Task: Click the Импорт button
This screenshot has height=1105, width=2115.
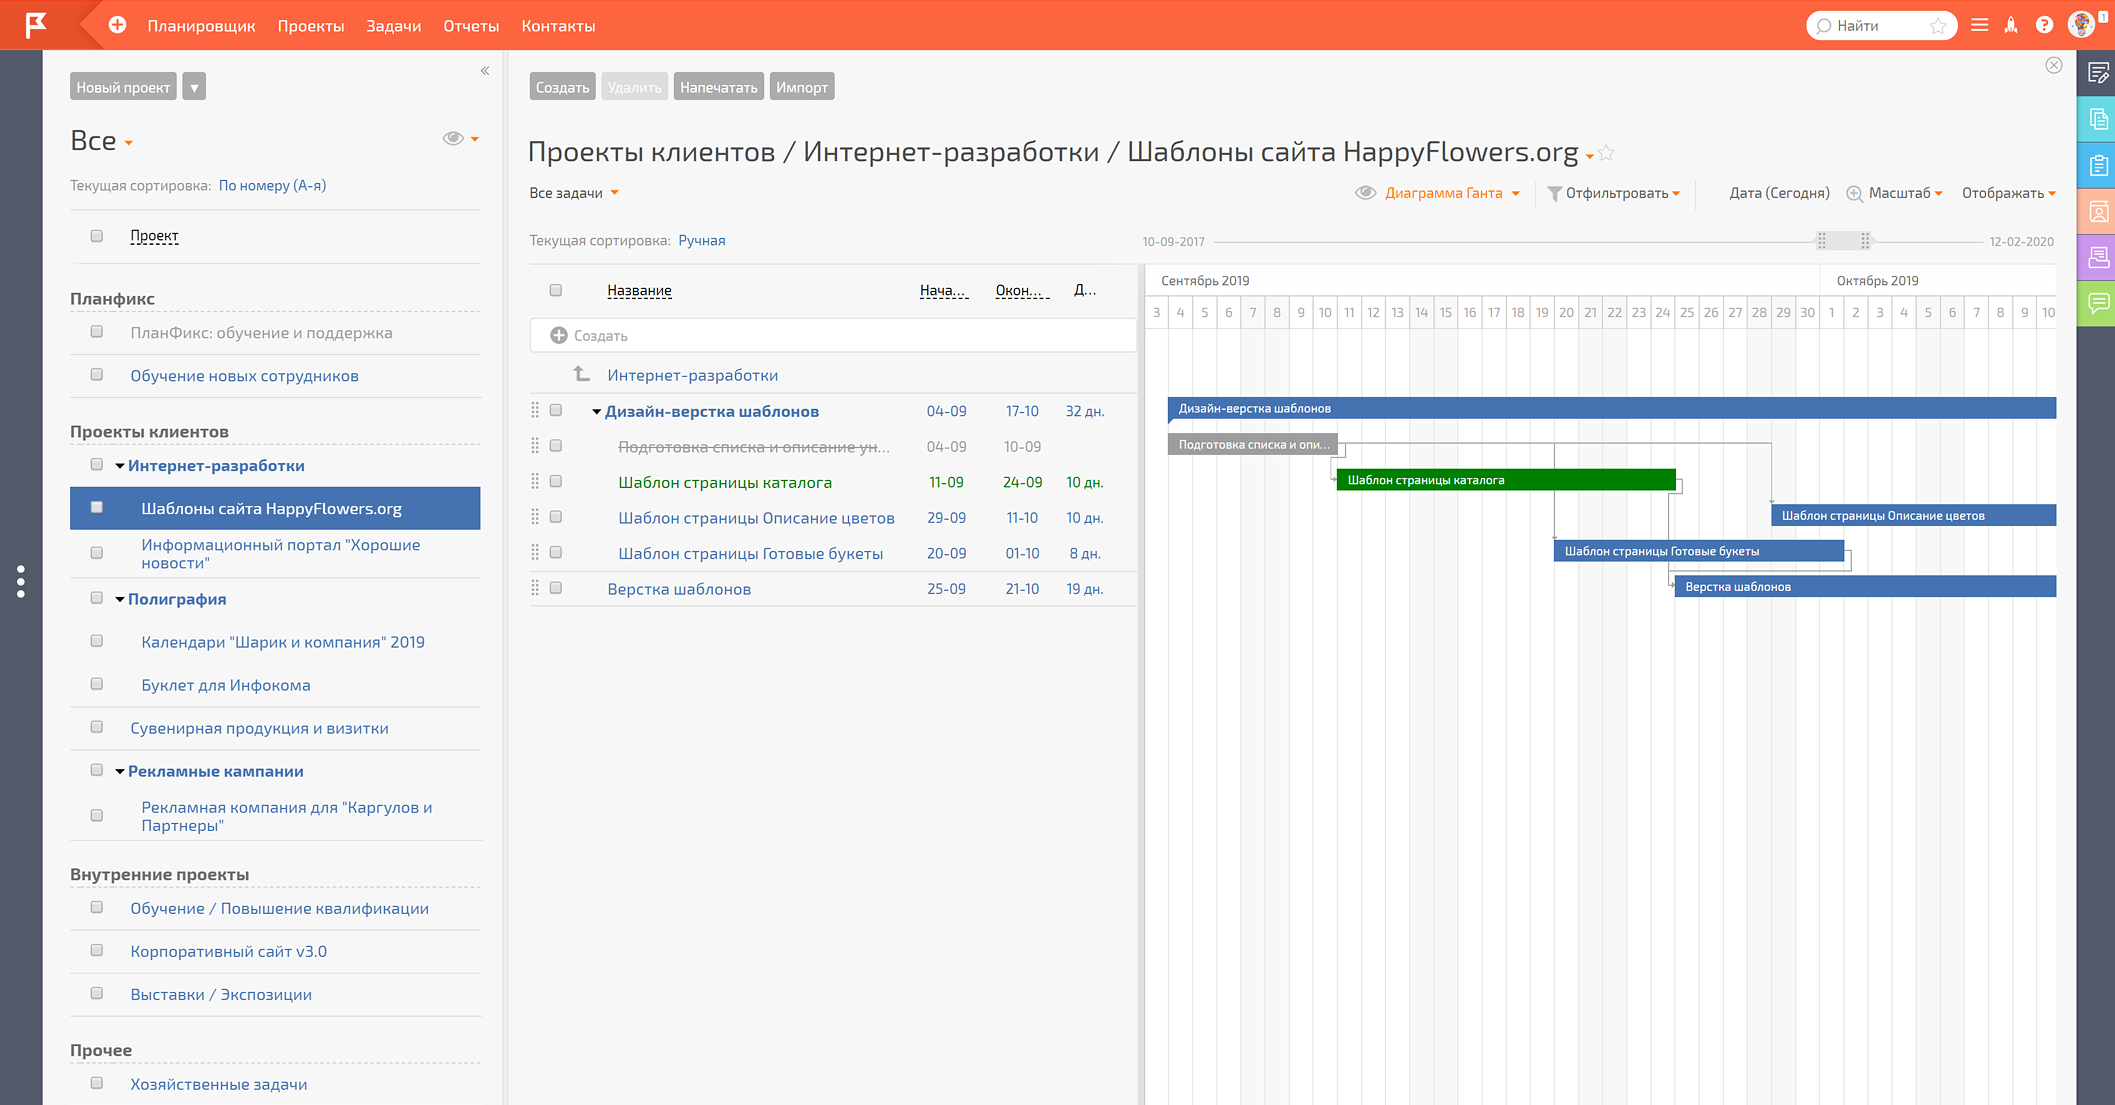Action: 801,87
